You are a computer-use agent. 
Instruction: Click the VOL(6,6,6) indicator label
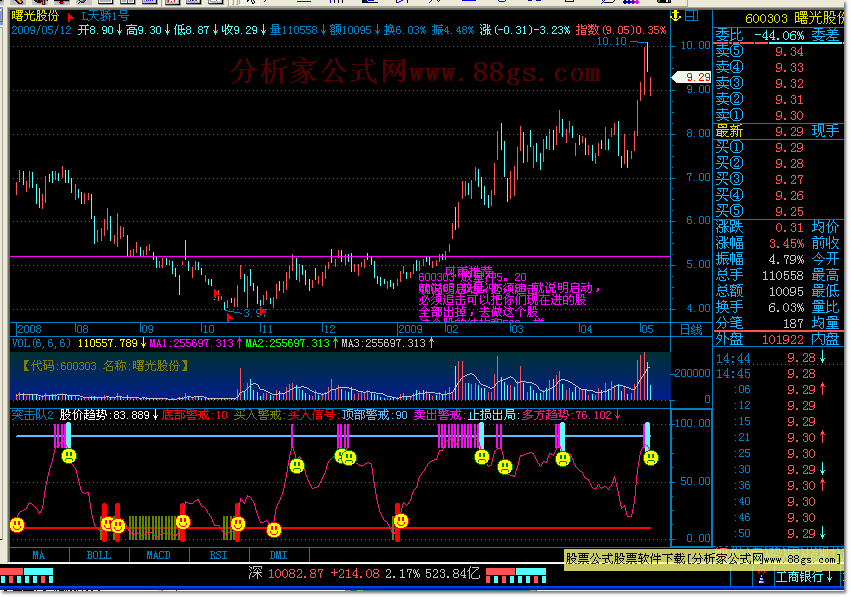[x=42, y=343]
